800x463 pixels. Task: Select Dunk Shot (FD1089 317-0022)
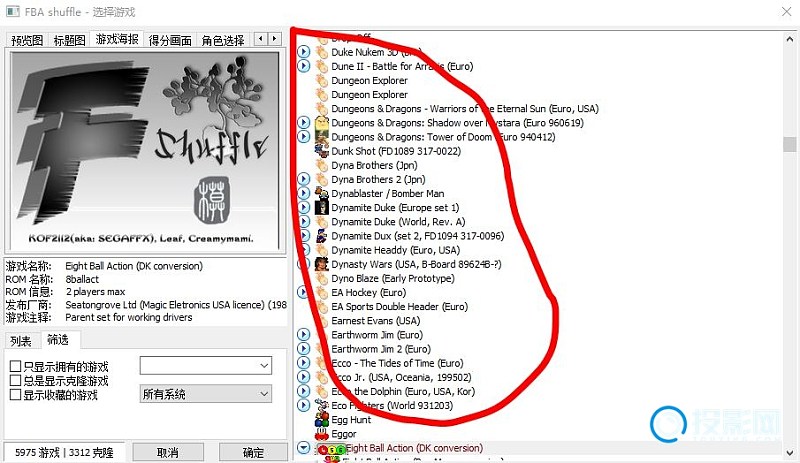[x=395, y=151]
